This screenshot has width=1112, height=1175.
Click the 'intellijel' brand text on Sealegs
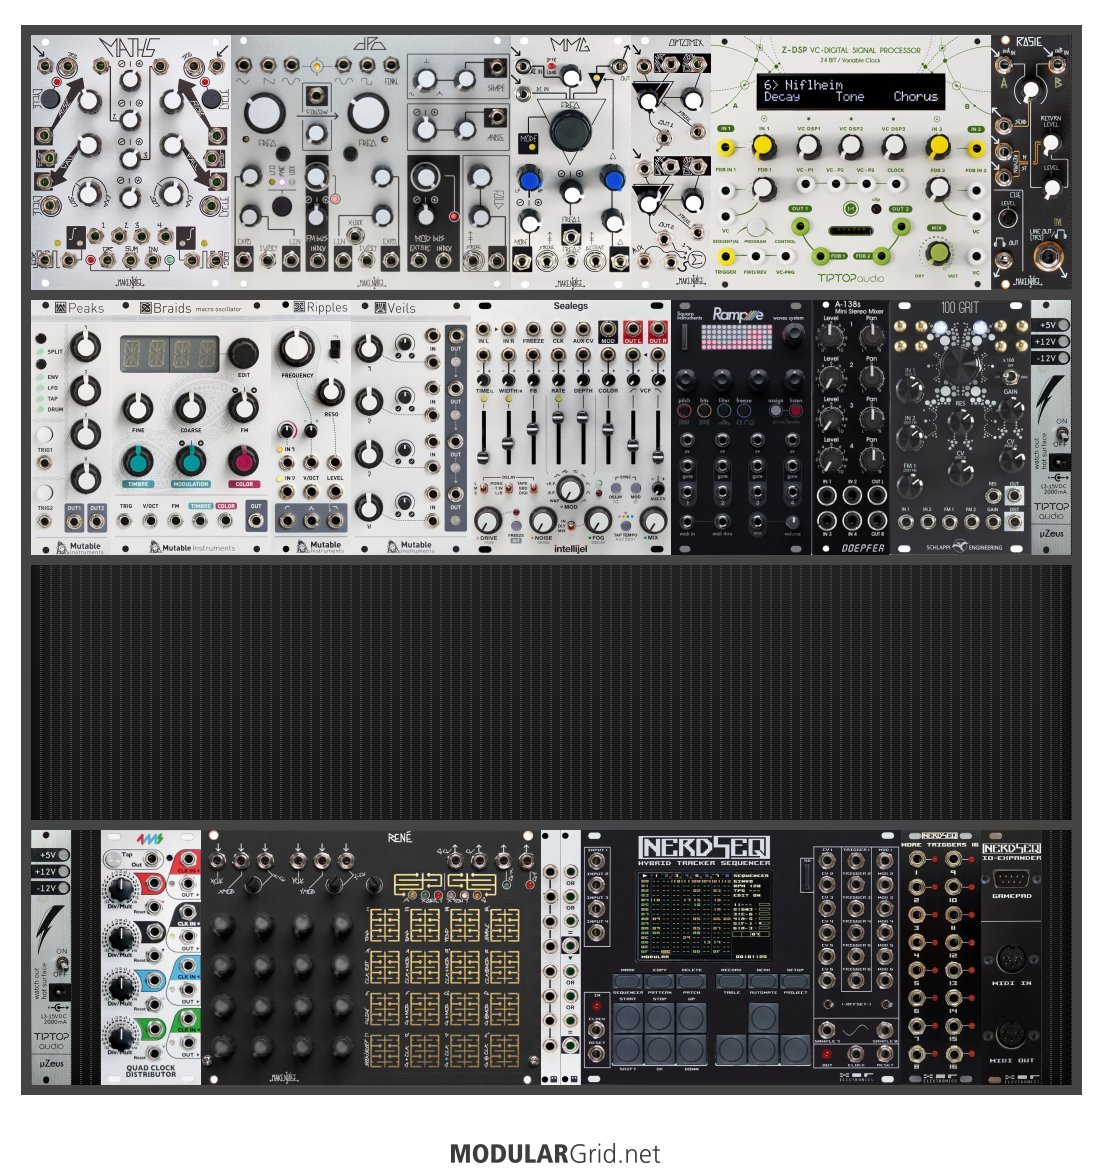(570, 549)
